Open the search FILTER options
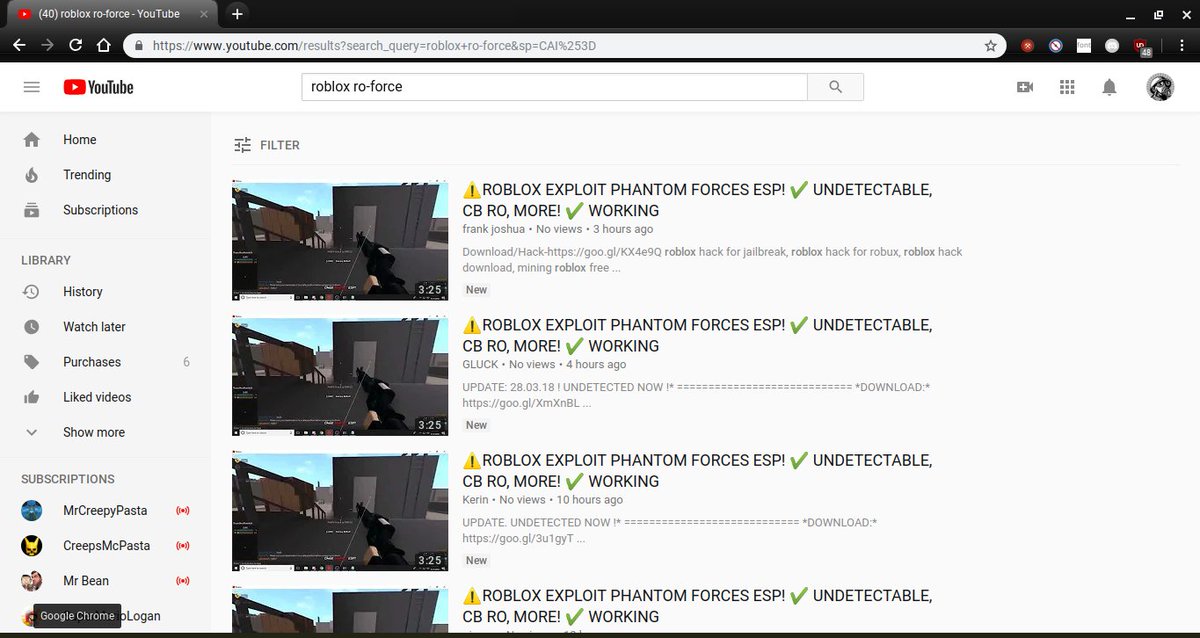Screen dimensions: 1200x638 click(266, 145)
